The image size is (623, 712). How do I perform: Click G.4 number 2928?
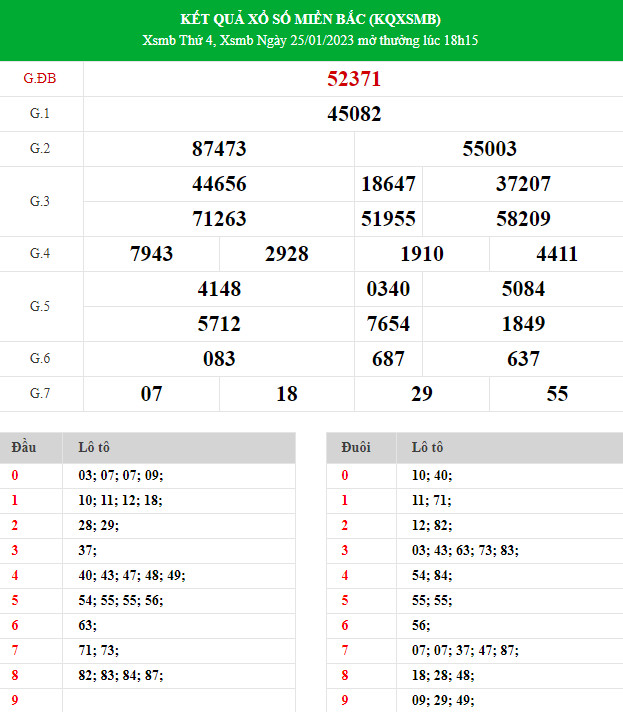click(x=287, y=254)
